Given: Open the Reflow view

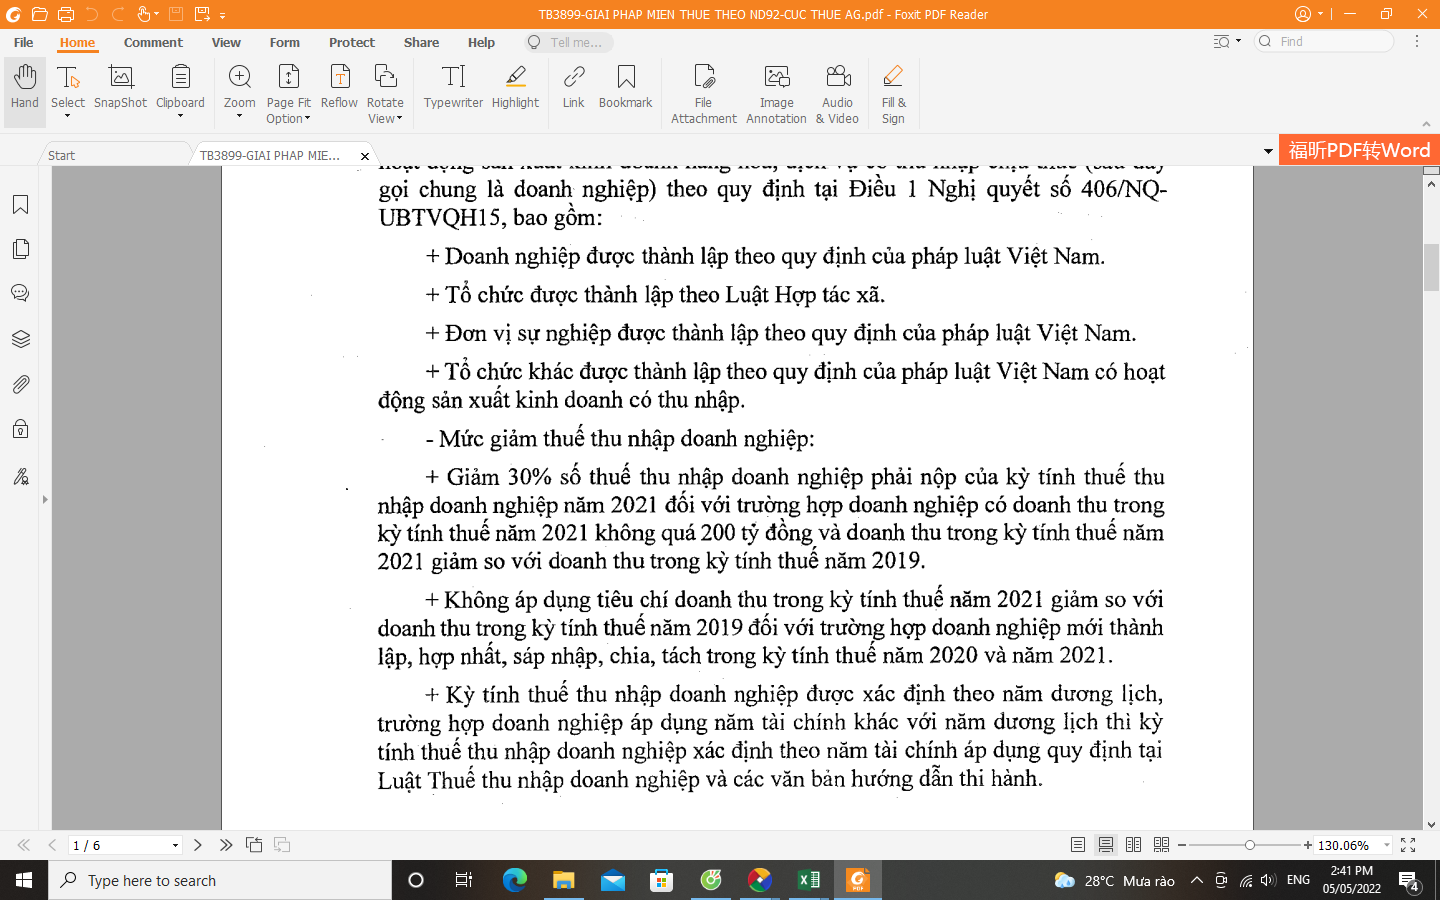Looking at the screenshot, I should point(339,88).
